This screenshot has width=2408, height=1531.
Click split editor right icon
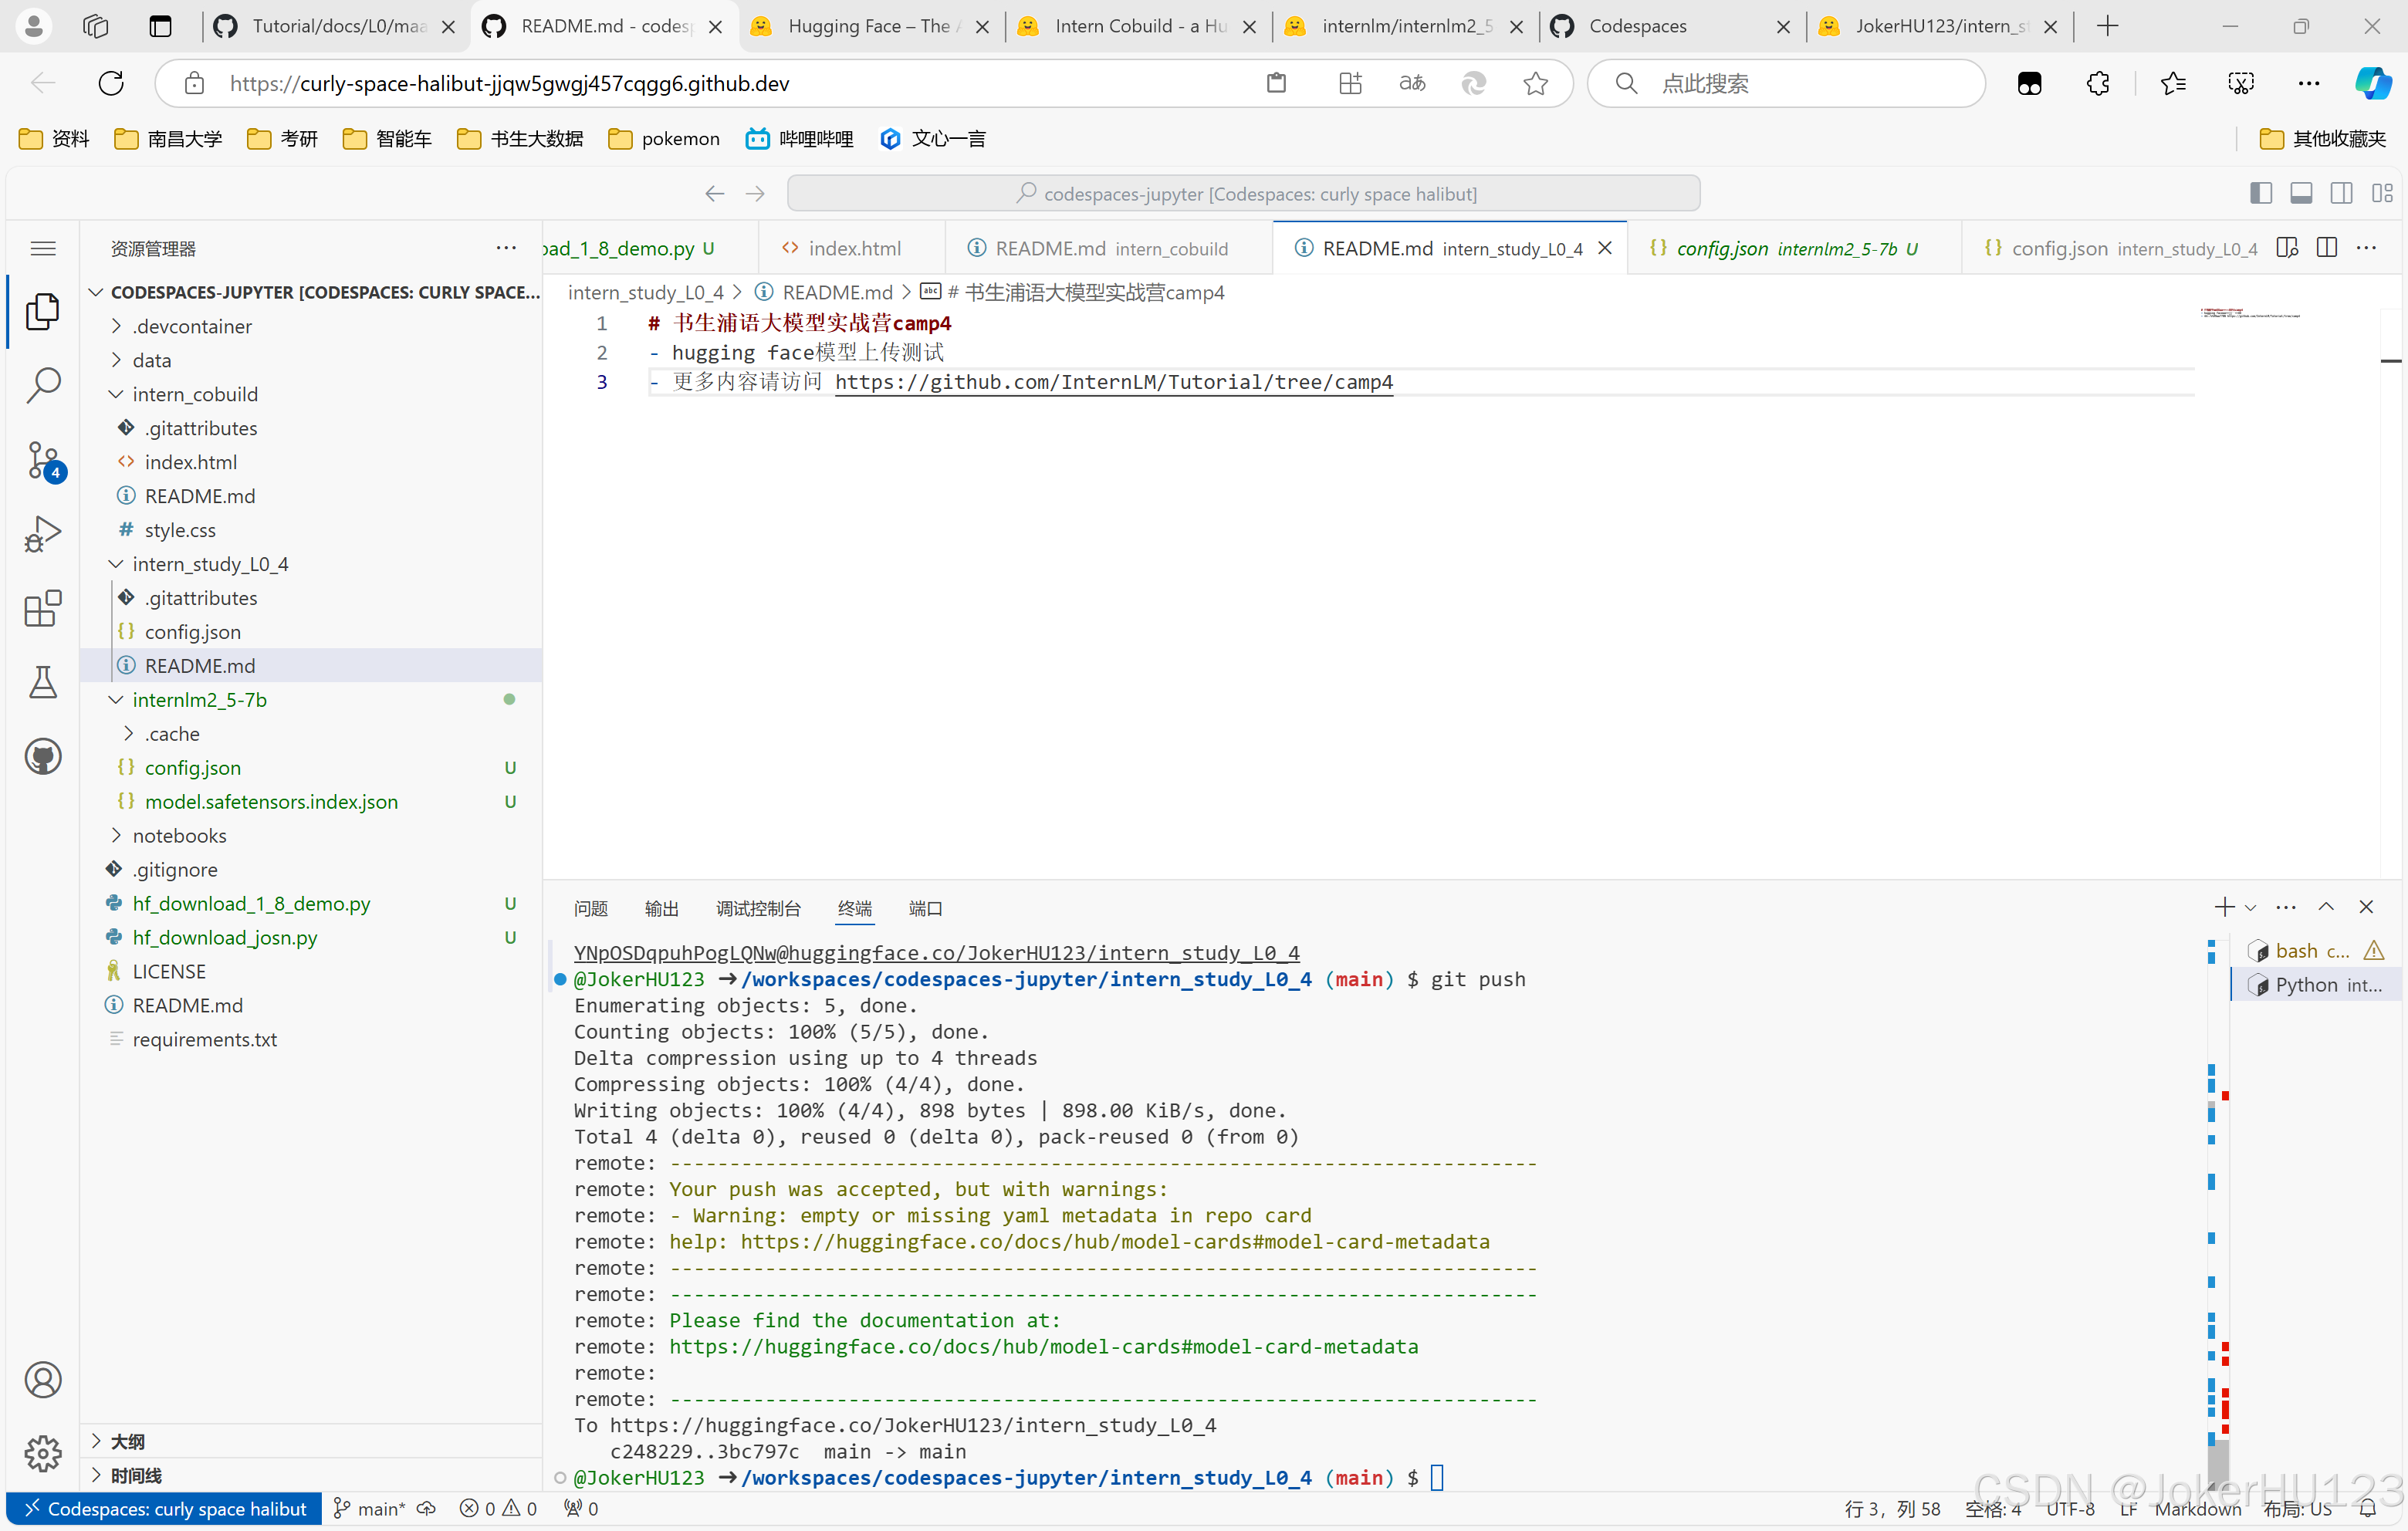[x=2326, y=248]
